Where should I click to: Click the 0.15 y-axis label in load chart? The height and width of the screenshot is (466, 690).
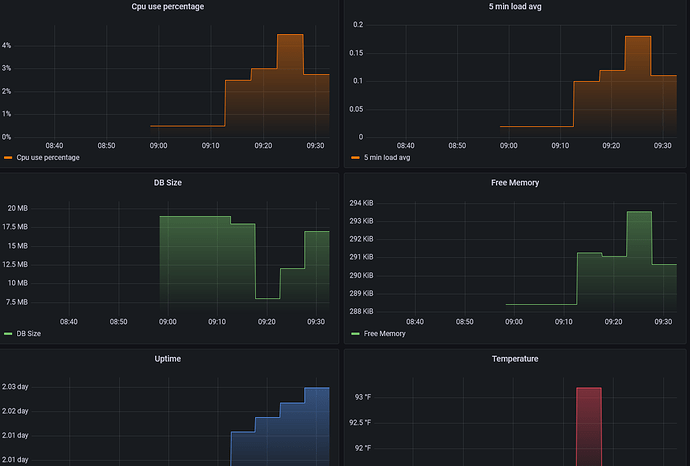356,53
